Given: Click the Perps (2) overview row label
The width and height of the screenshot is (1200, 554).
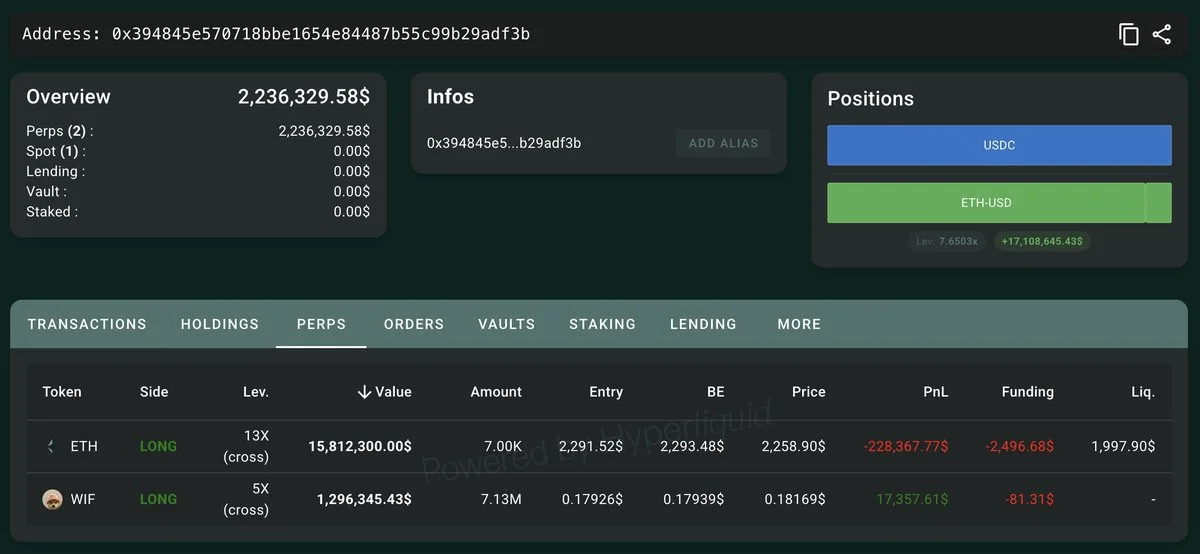Looking at the screenshot, I should [60, 131].
